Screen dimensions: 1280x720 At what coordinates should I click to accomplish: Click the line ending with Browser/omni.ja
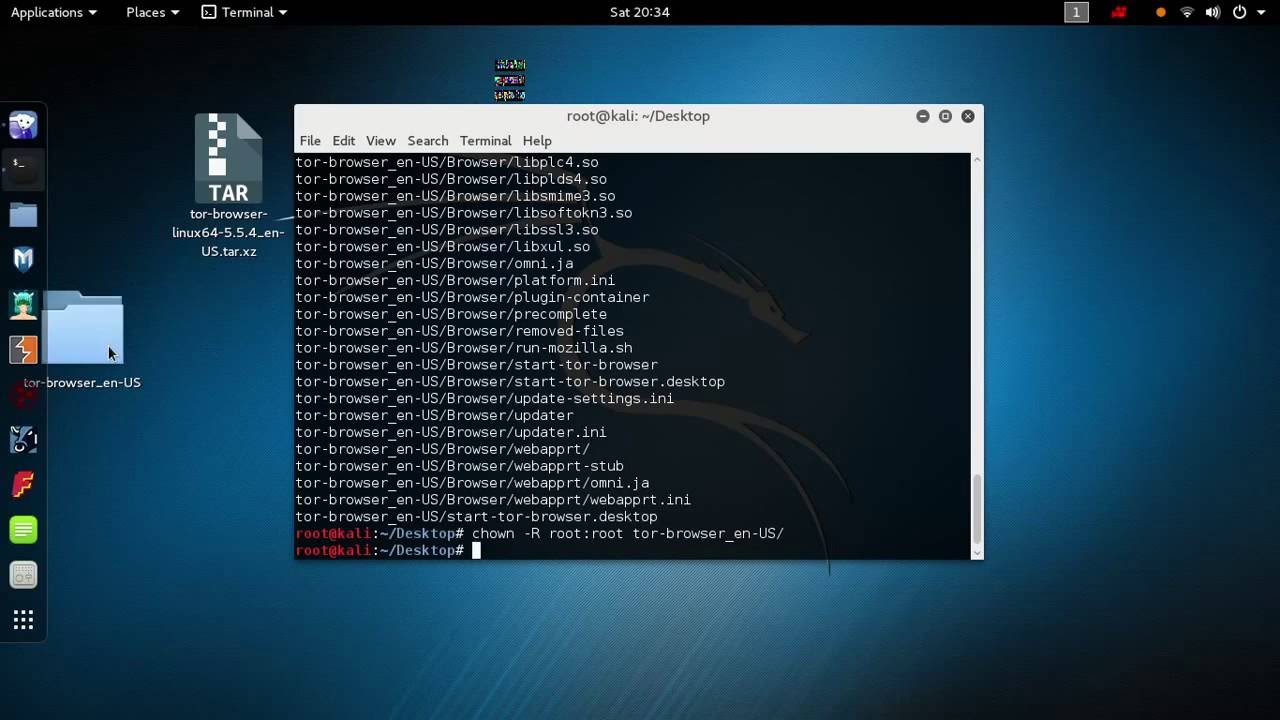pos(434,264)
